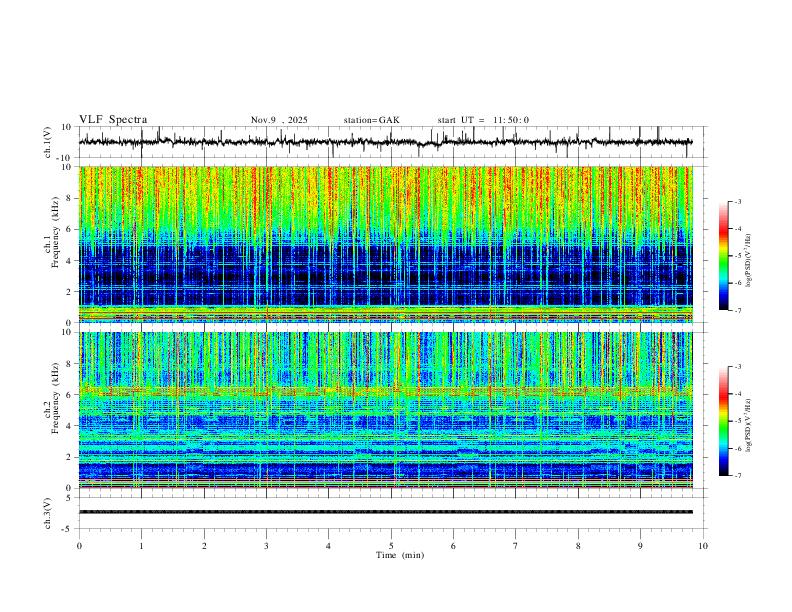
Task: Click the ch.2 colorbar 'log(PSD)(V²/Hz)' label
Action: coord(749,425)
